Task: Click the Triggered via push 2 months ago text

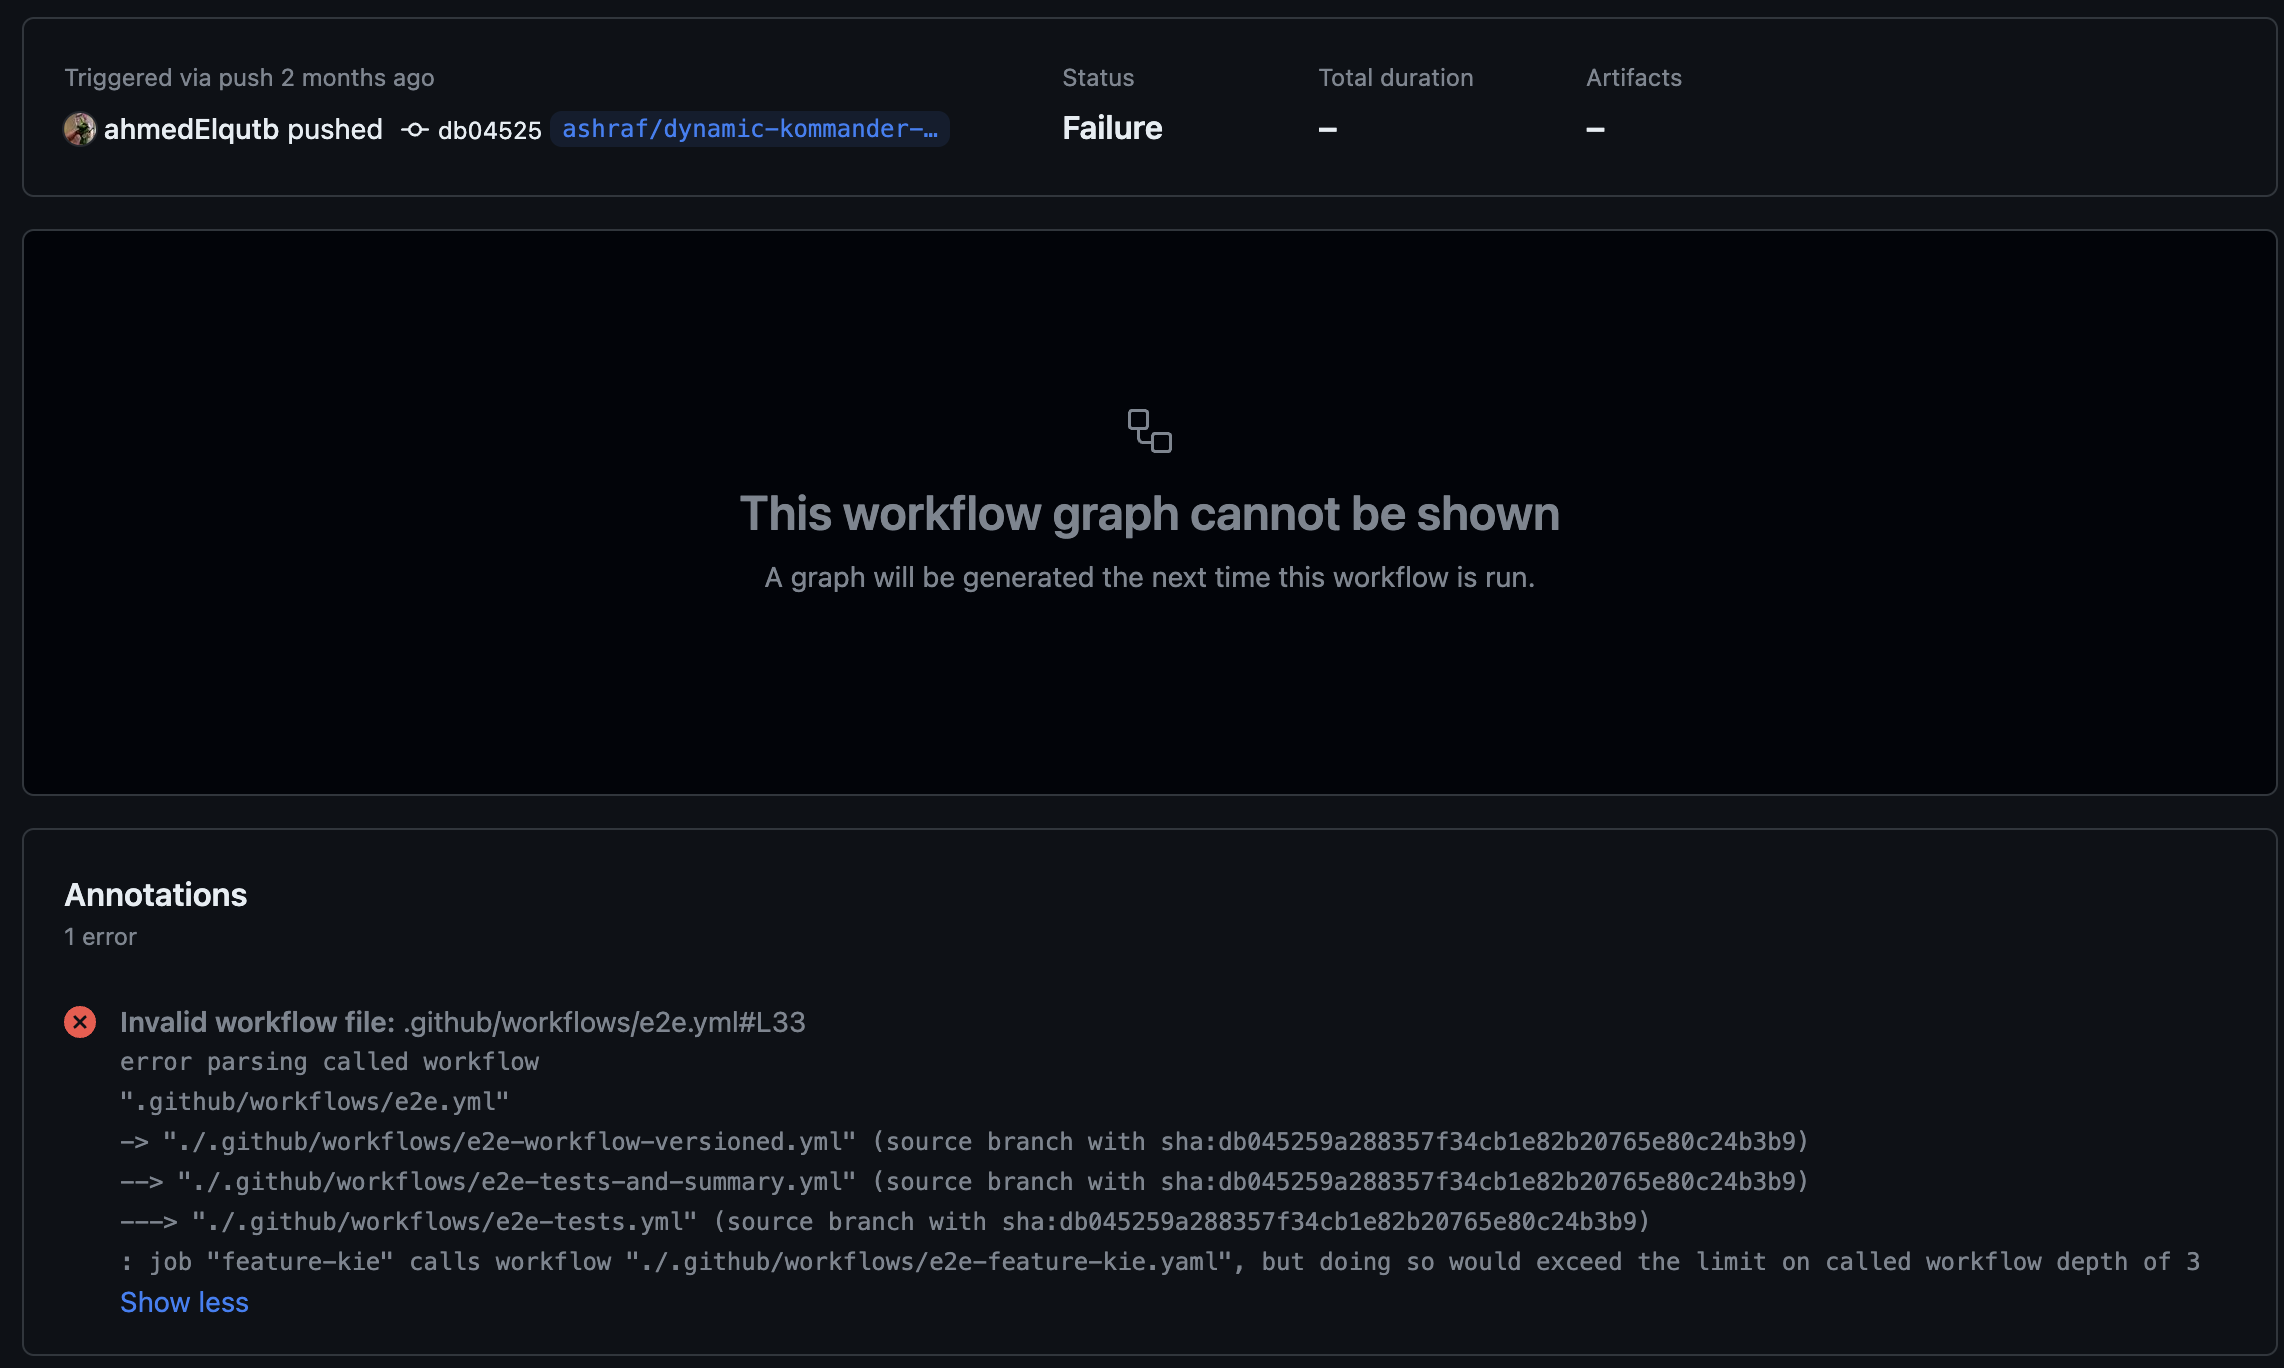Action: (249, 77)
